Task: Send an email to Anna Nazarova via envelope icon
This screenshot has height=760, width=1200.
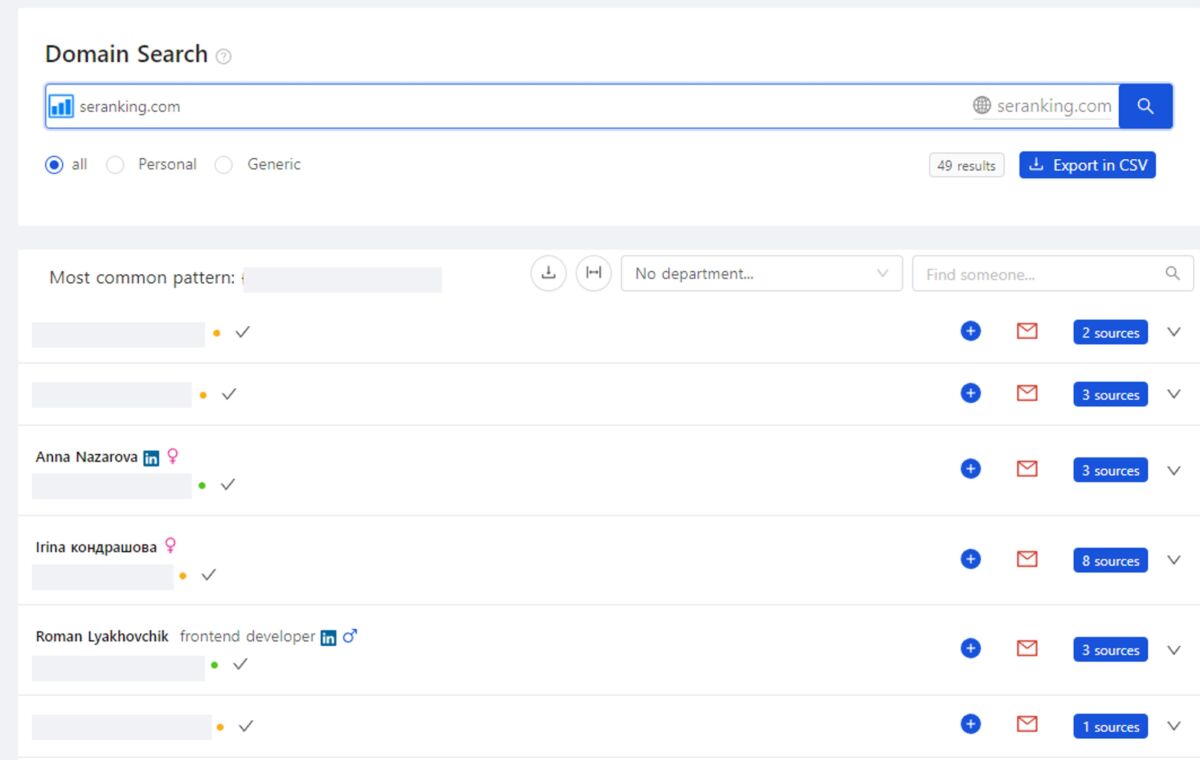Action: [x=1026, y=468]
